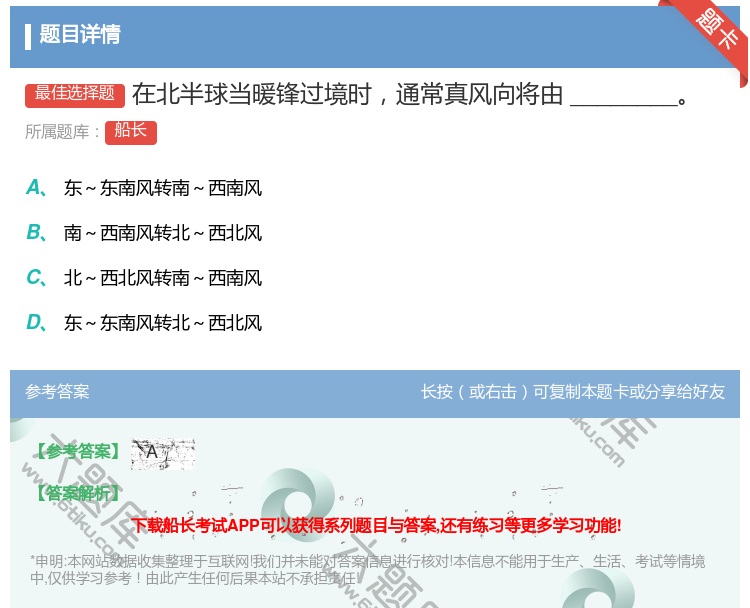Click the fill-in blank underline in the question
This screenshot has width=750, height=608.
point(624,103)
